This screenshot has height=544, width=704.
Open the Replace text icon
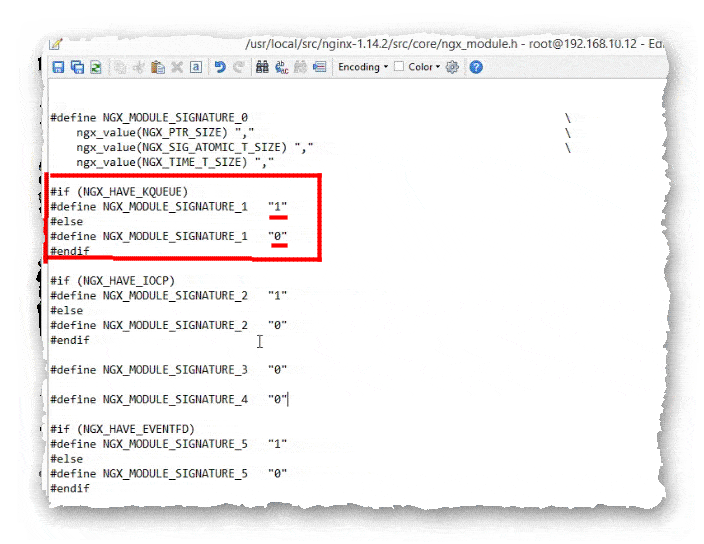click(x=282, y=67)
